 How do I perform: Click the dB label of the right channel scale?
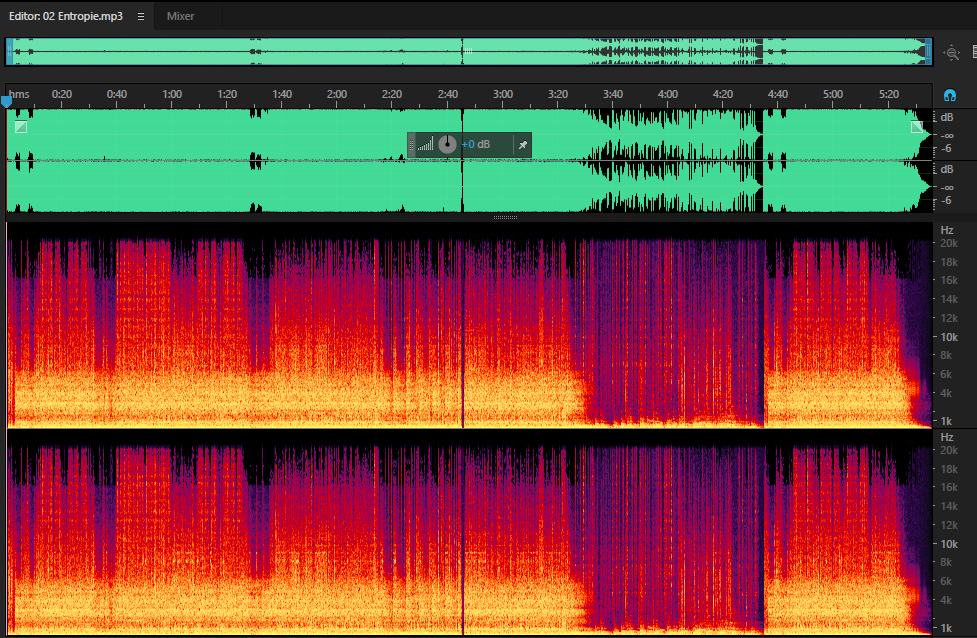(946, 169)
